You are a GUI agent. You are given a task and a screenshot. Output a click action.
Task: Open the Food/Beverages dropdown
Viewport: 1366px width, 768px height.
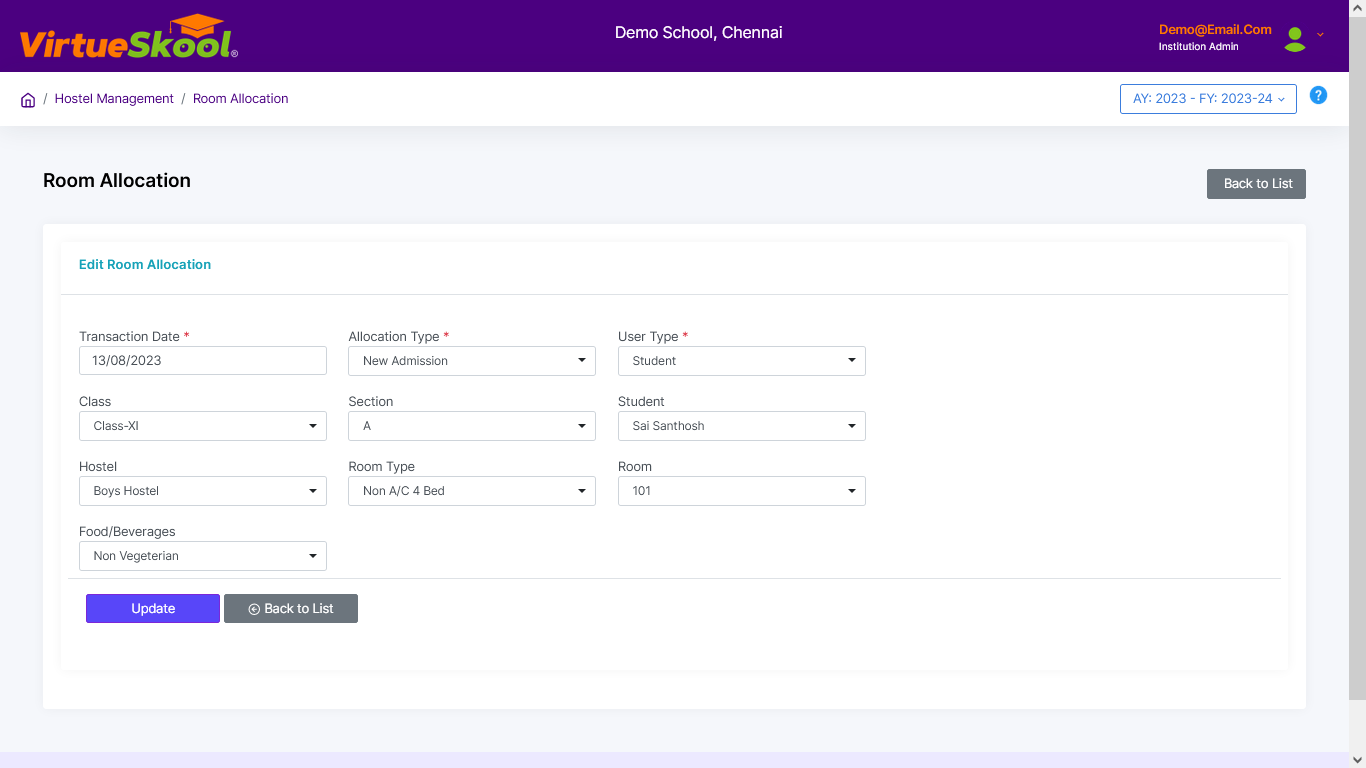[x=202, y=556]
